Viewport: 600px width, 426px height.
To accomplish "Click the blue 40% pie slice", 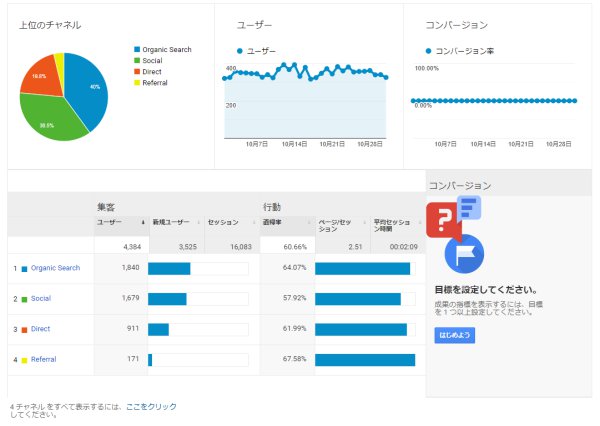I will [x=88, y=90].
